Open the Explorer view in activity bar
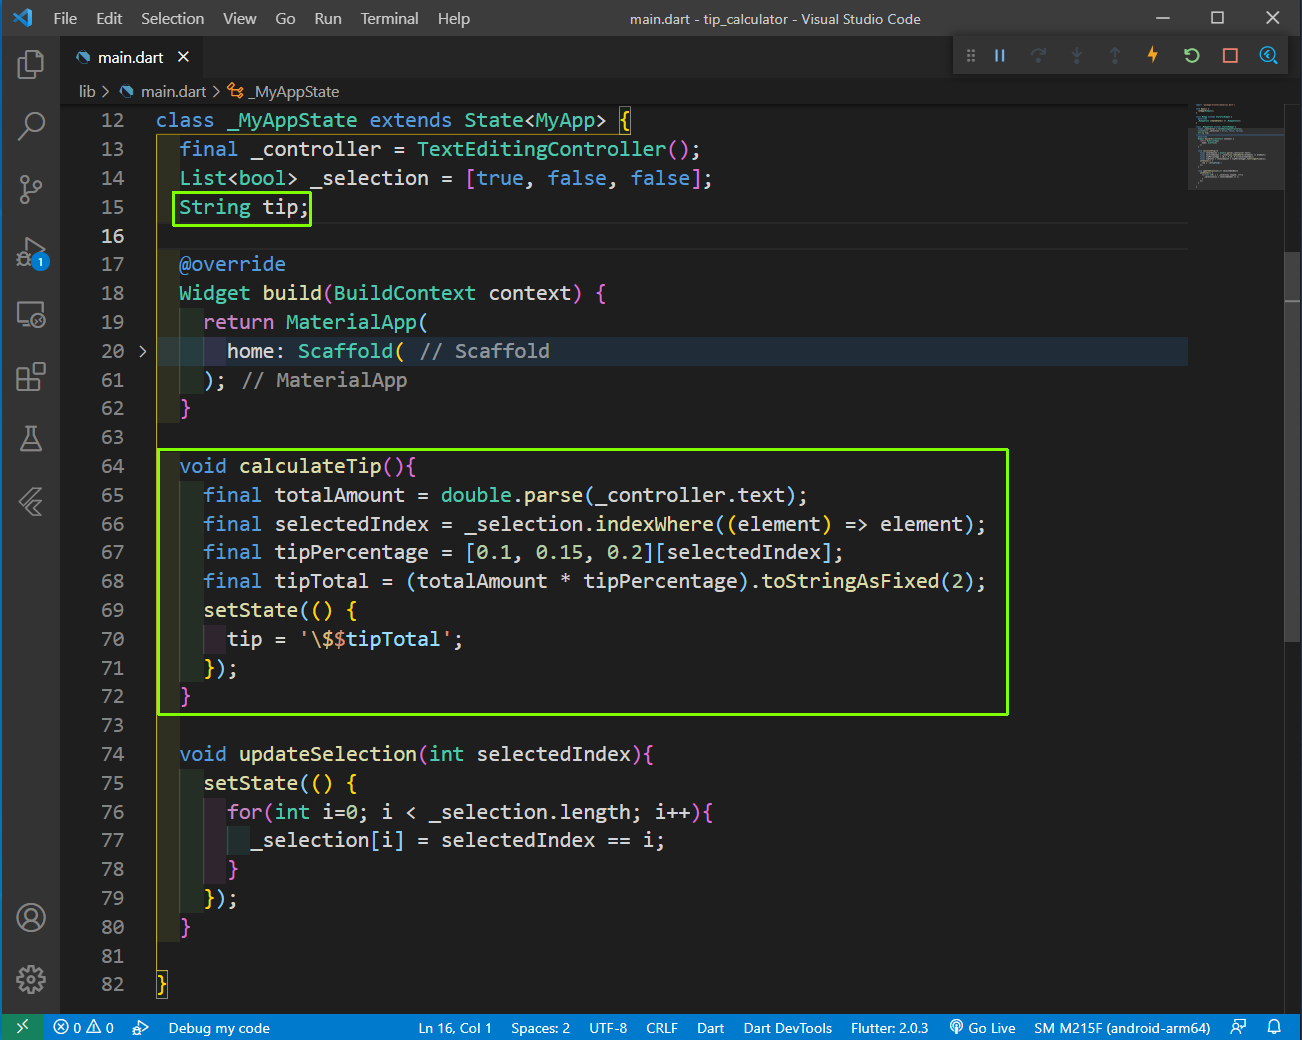Viewport: 1302px width, 1040px height. [31, 65]
